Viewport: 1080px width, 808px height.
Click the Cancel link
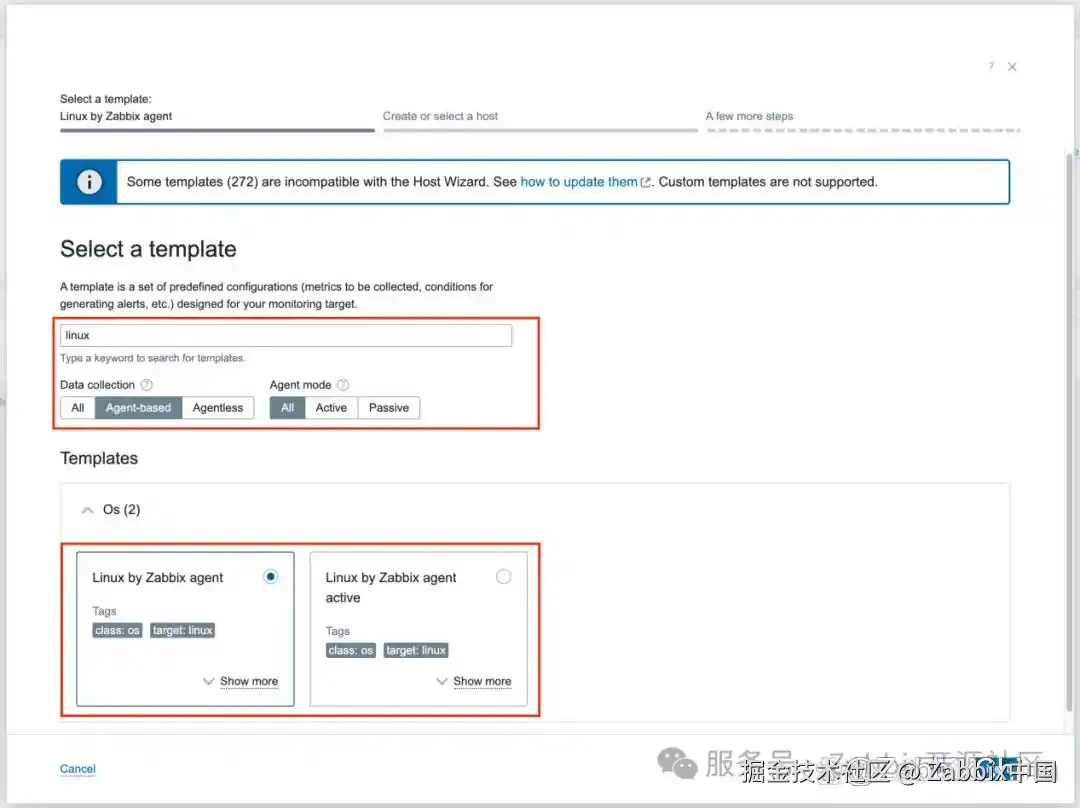pos(78,769)
